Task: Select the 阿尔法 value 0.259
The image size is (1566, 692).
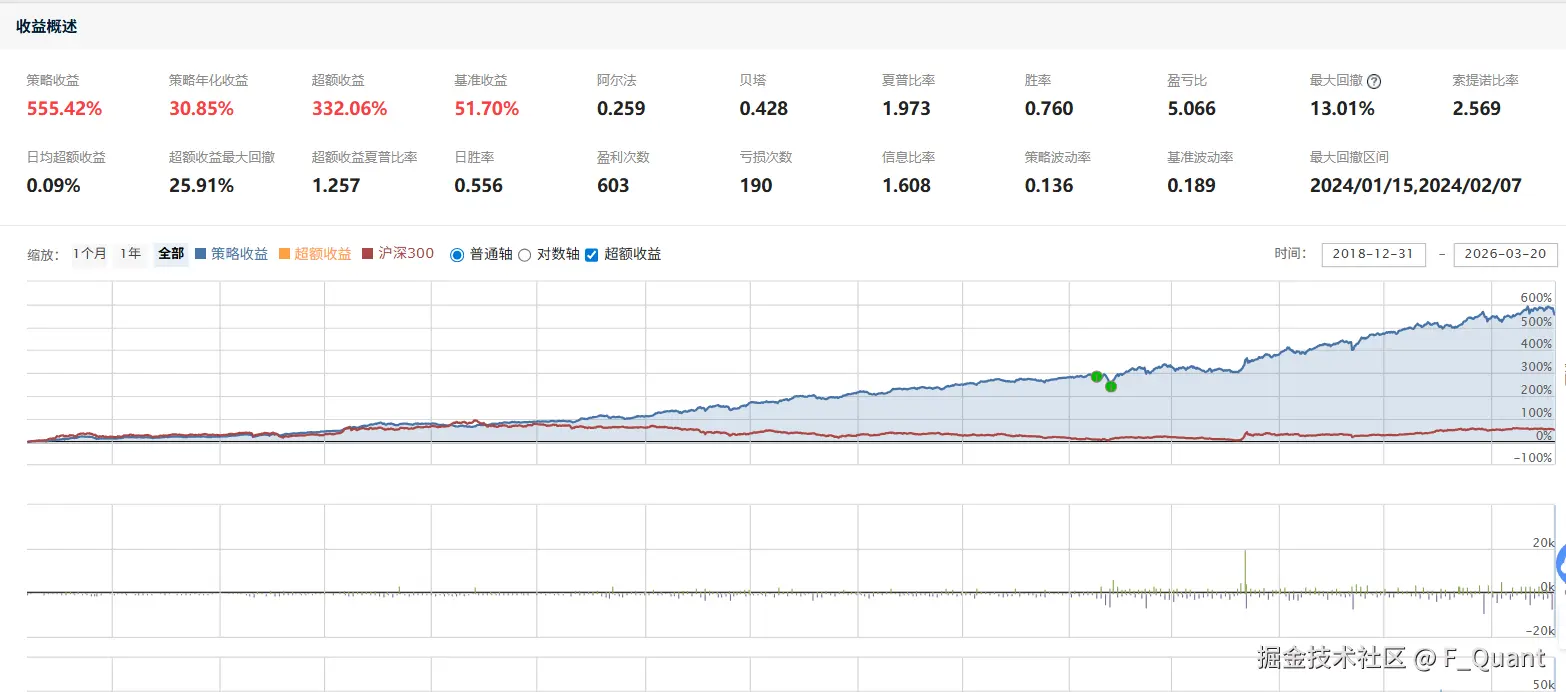Action: tap(621, 109)
